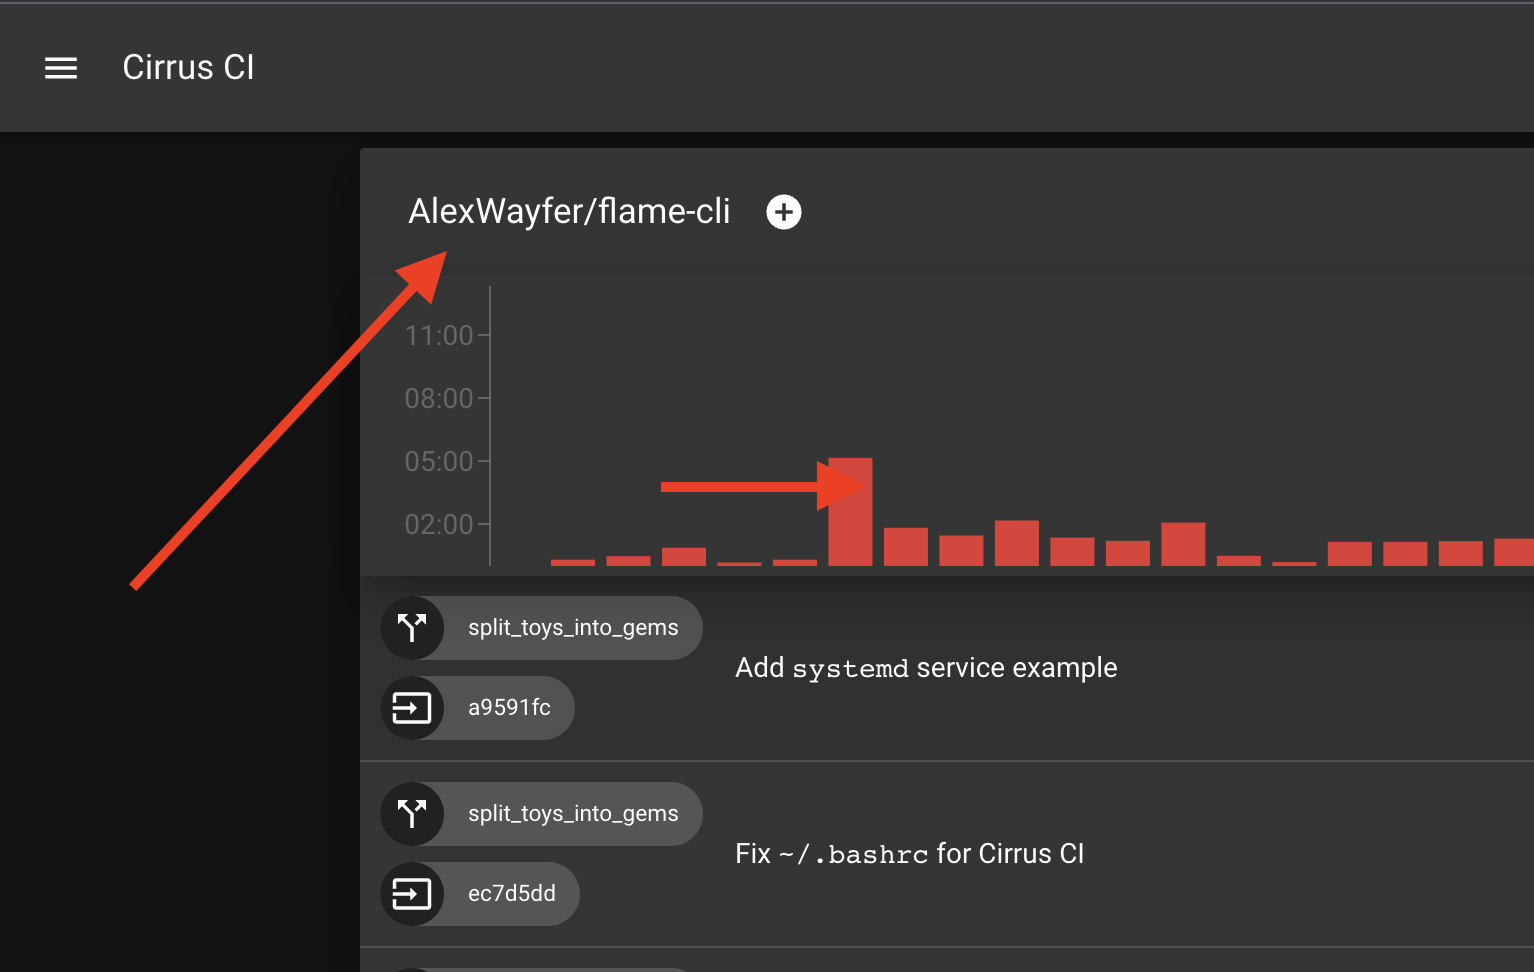The width and height of the screenshot is (1534, 972).
Task: Click the 05:00 axis label on the chart
Action: tap(439, 462)
